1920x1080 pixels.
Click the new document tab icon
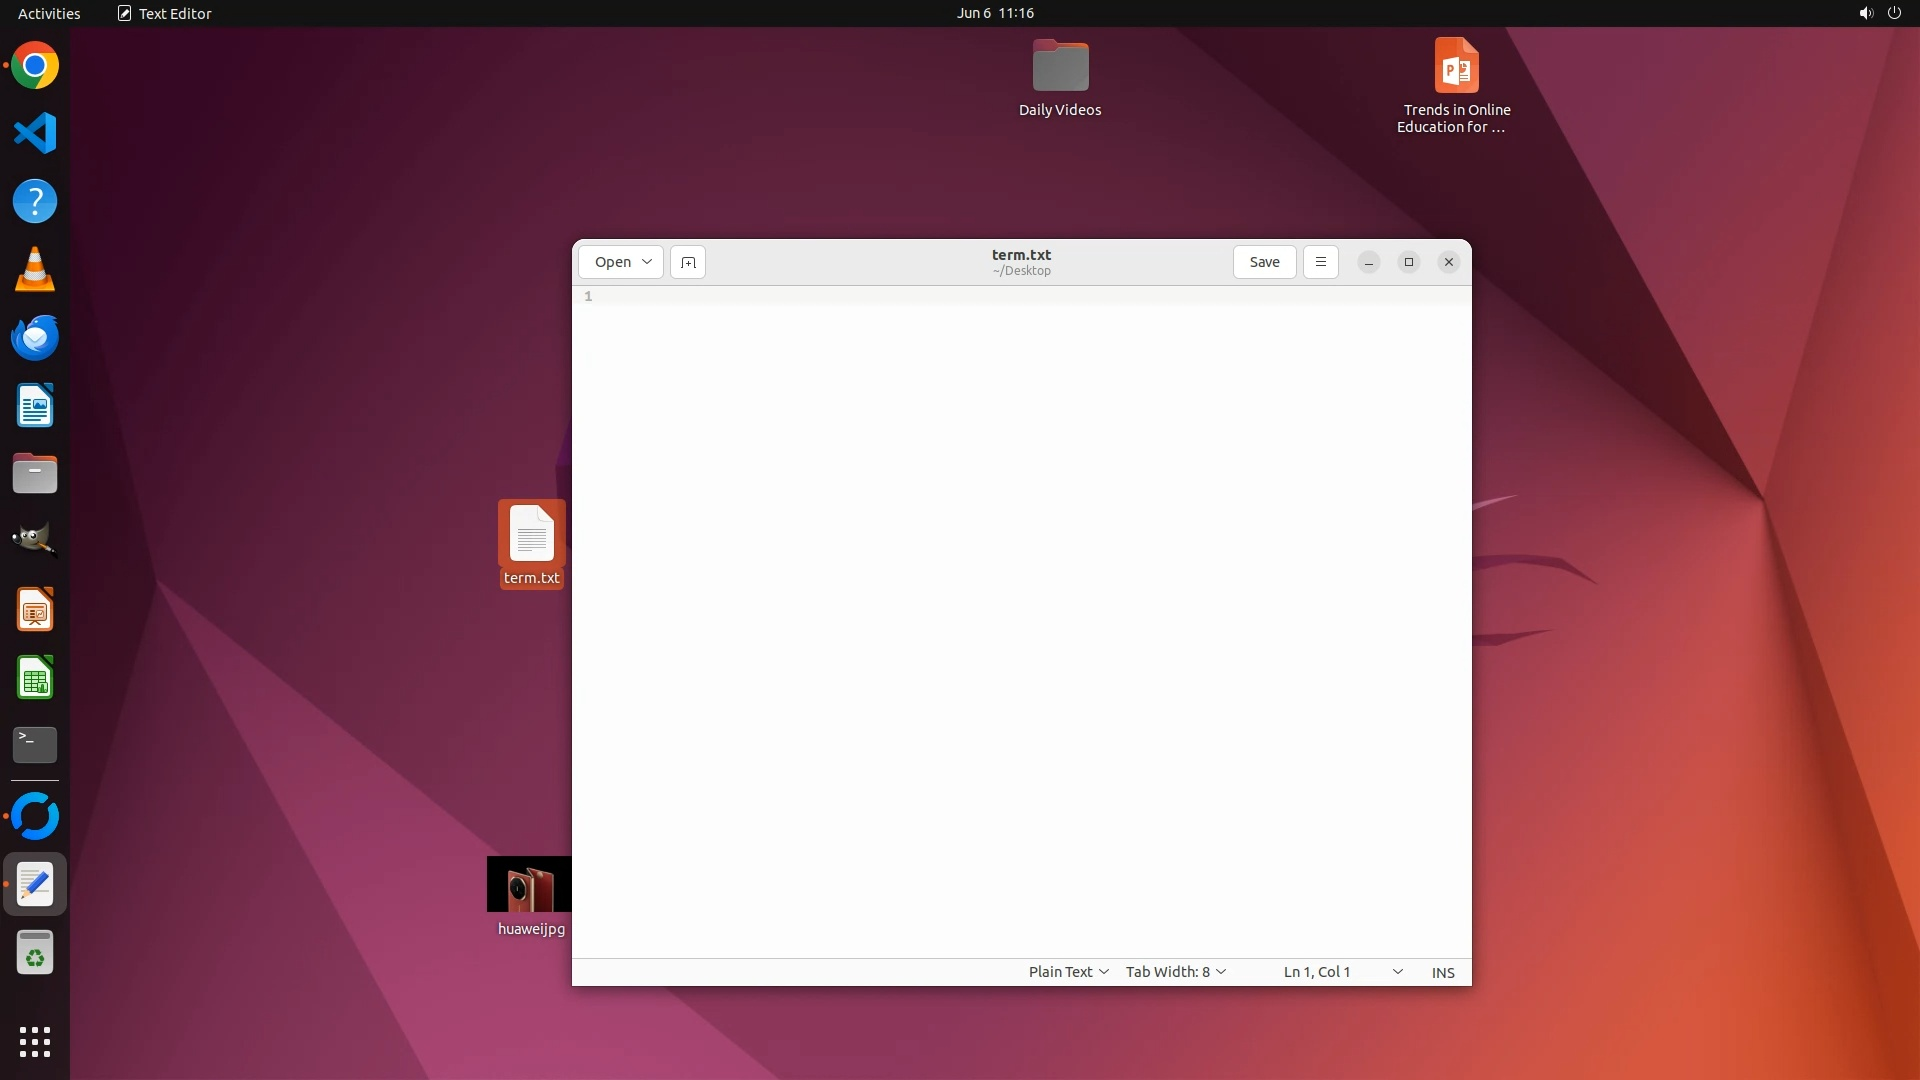pos(688,262)
